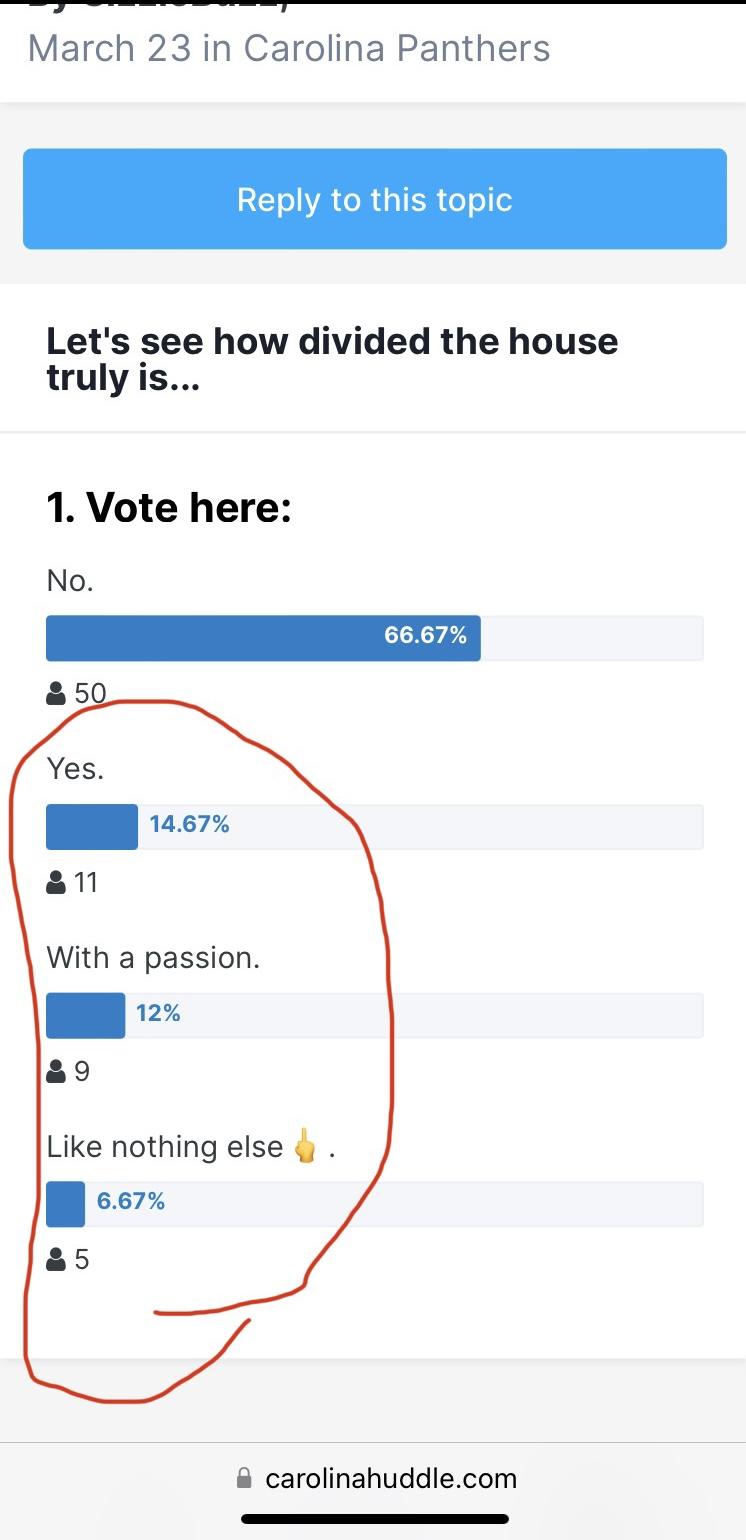
Task: Click the 12% With a passion bar
Action: (x=374, y=1016)
